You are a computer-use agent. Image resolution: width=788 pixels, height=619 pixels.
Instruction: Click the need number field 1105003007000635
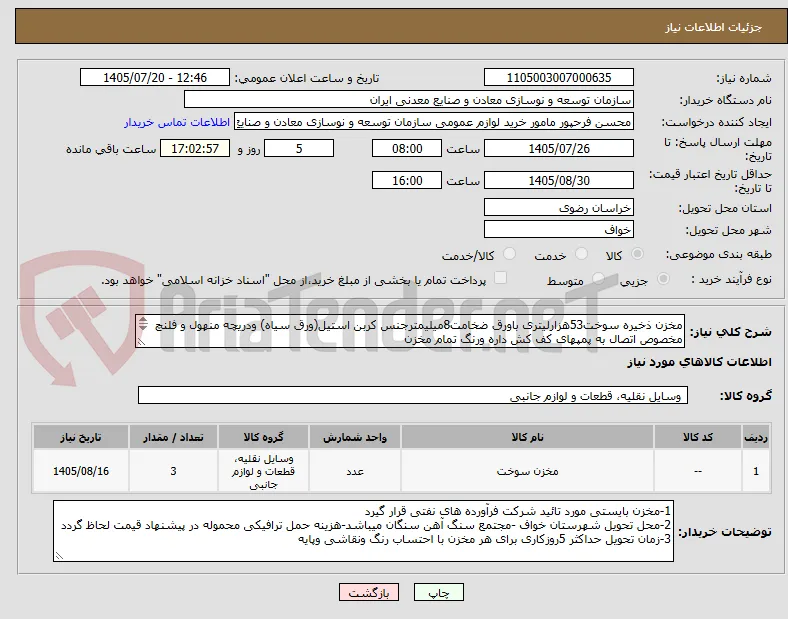[x=559, y=77]
